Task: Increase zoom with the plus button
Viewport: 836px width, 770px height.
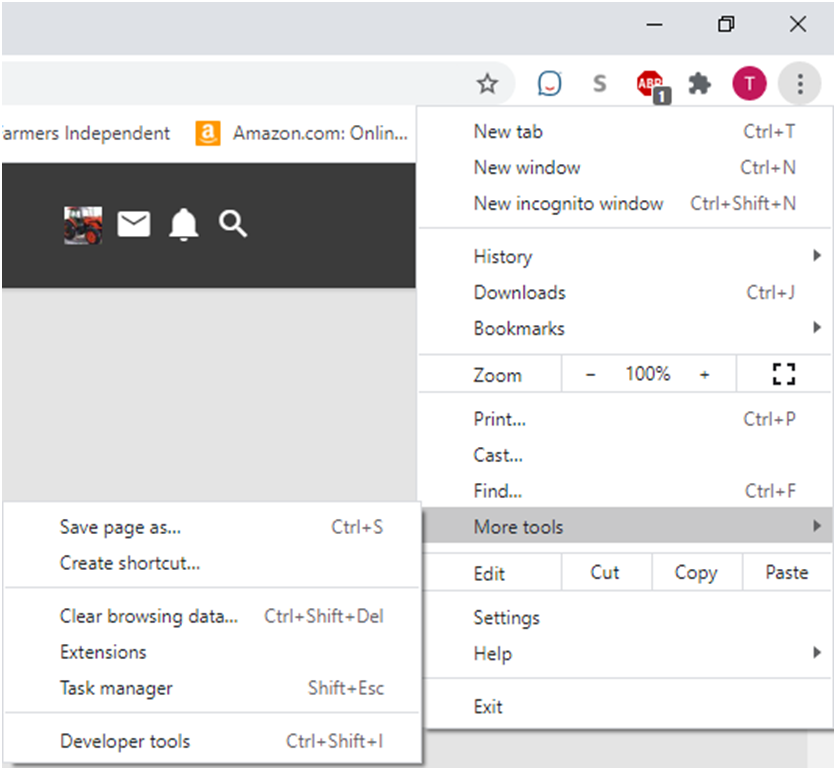Action: [x=704, y=374]
